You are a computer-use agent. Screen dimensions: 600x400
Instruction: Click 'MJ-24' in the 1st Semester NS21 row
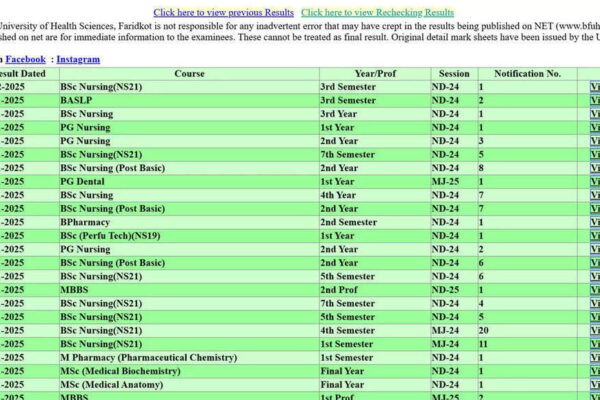454,344
